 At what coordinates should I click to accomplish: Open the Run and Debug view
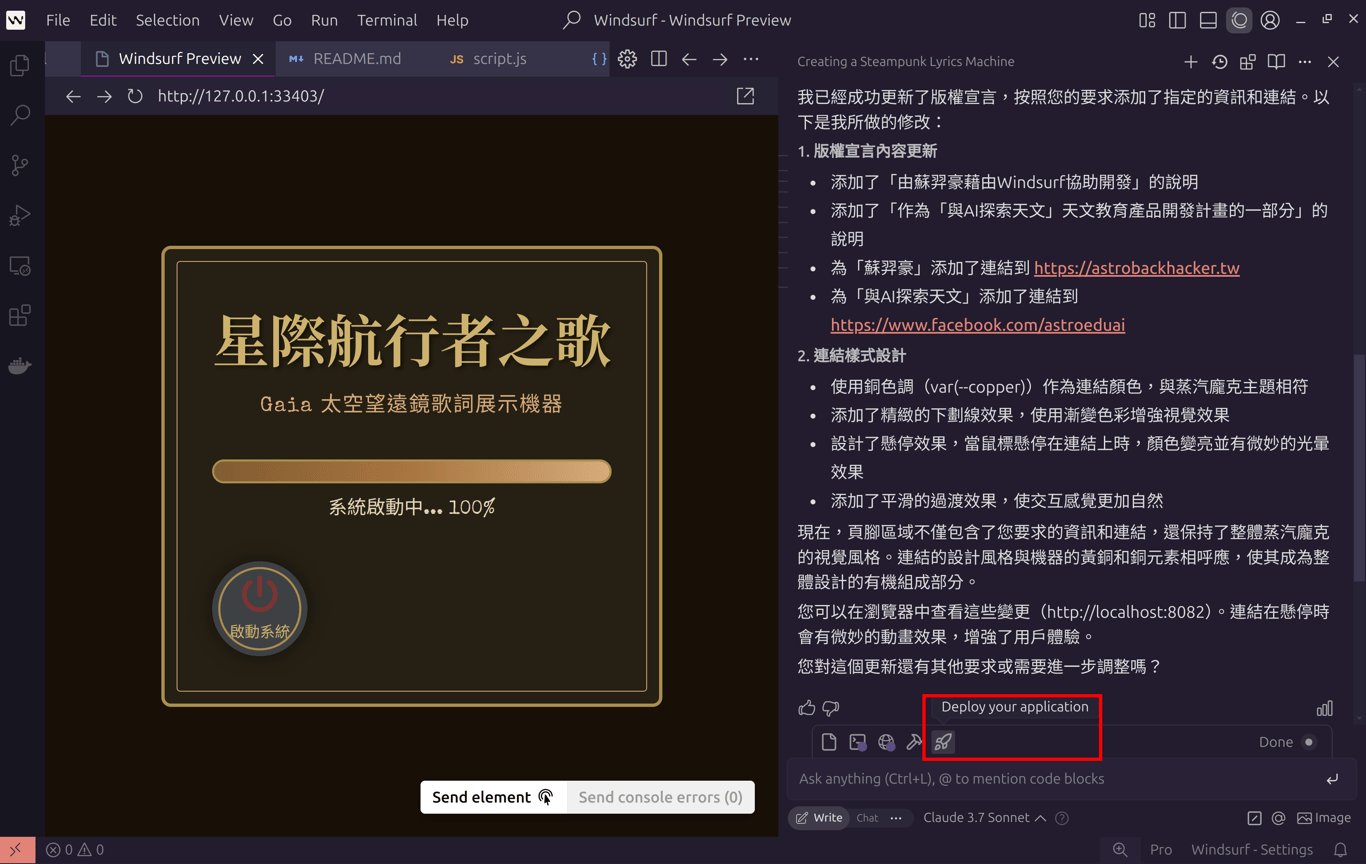point(20,215)
